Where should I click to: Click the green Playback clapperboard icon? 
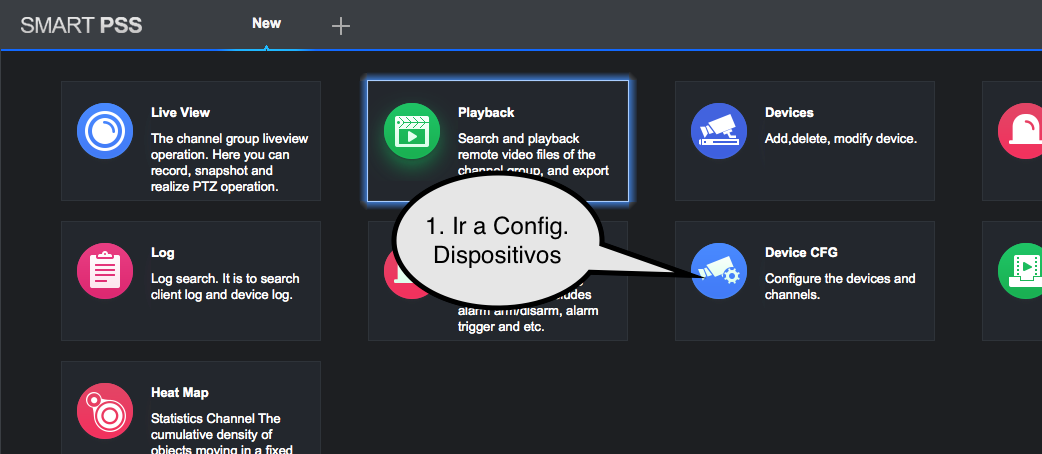click(412, 131)
